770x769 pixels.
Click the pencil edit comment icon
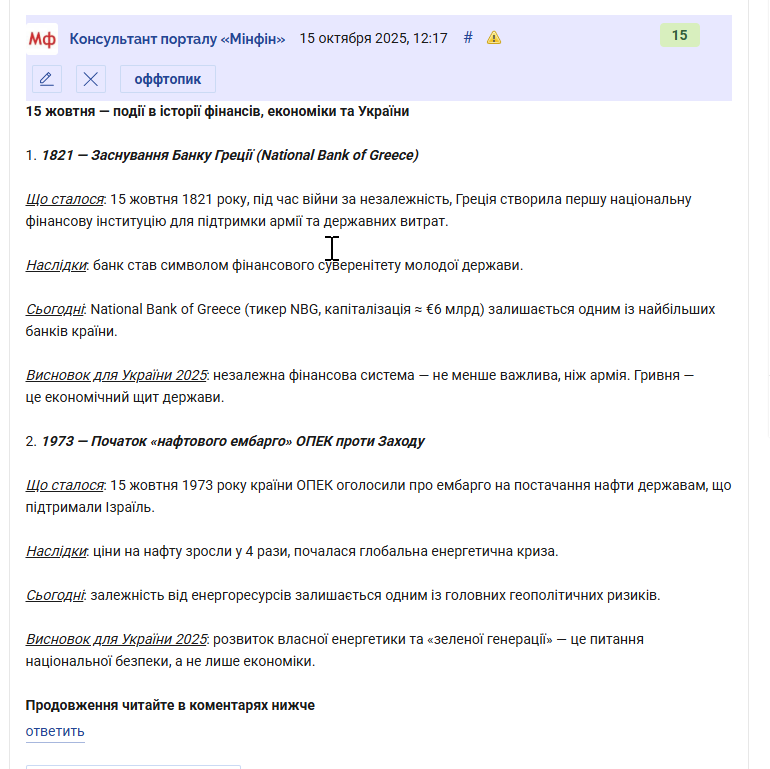click(47, 79)
